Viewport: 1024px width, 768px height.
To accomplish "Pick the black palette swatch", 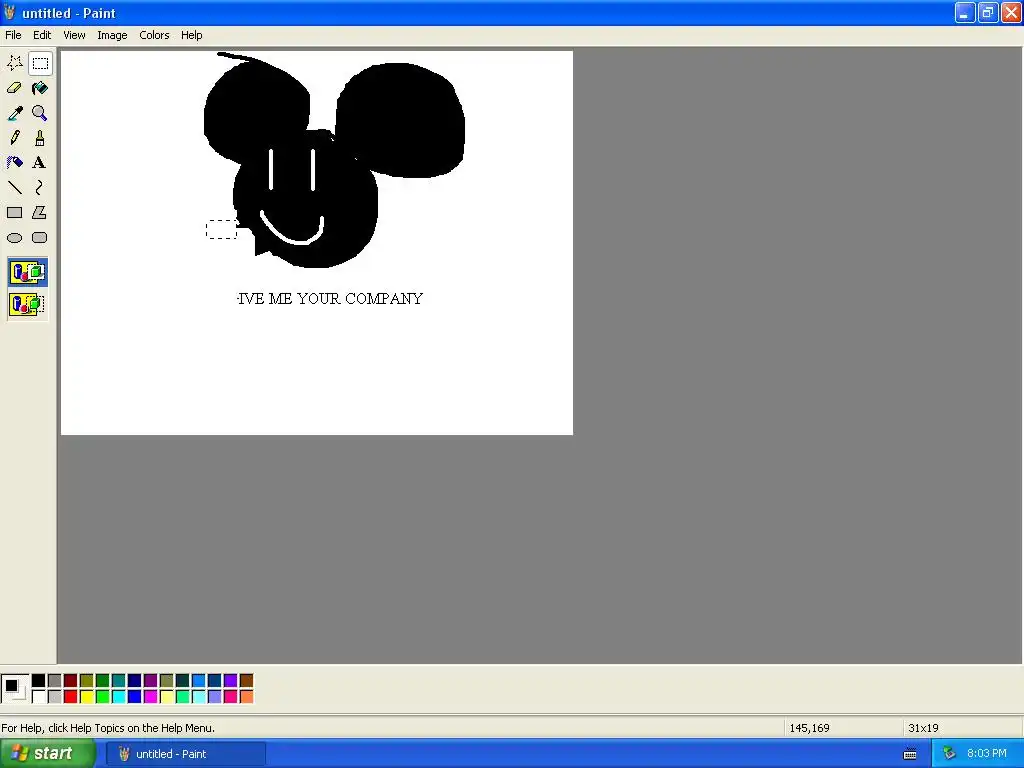I will point(39,681).
